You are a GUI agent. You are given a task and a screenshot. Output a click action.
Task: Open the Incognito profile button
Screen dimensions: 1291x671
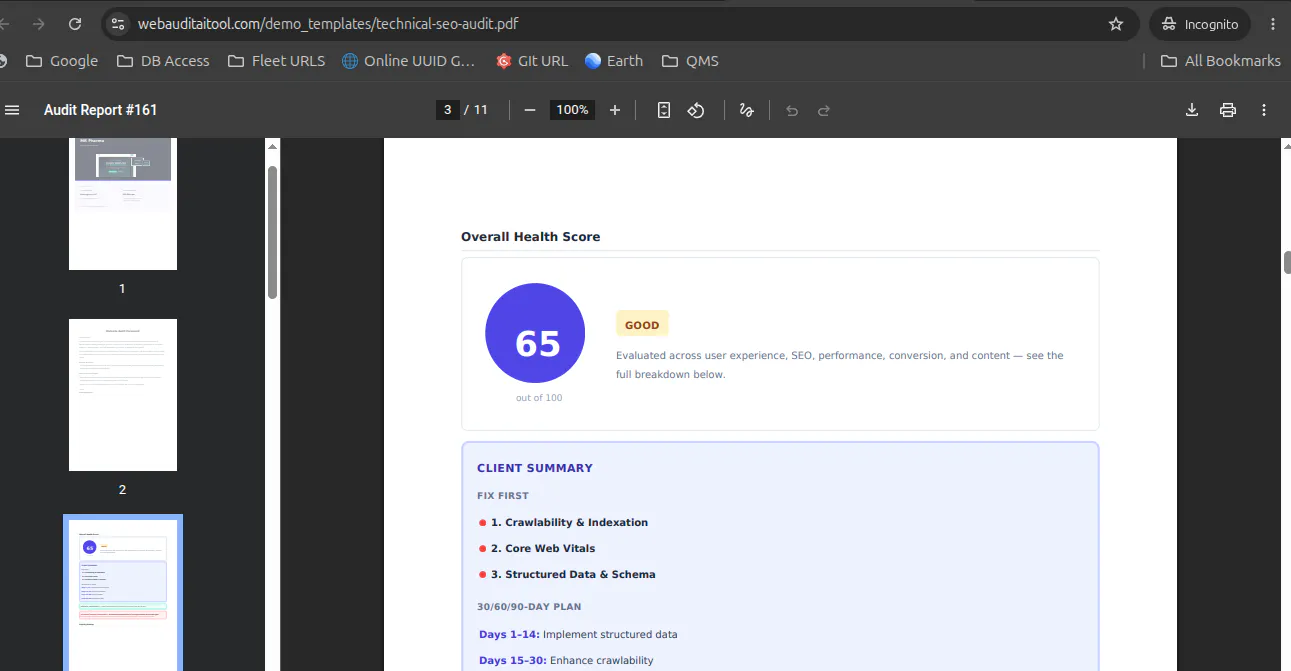click(x=1200, y=24)
